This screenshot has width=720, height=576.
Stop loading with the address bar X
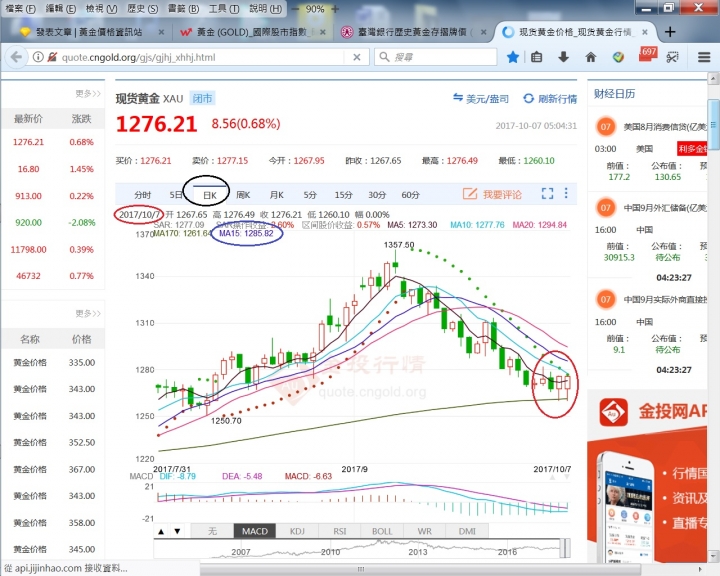click(x=357, y=57)
